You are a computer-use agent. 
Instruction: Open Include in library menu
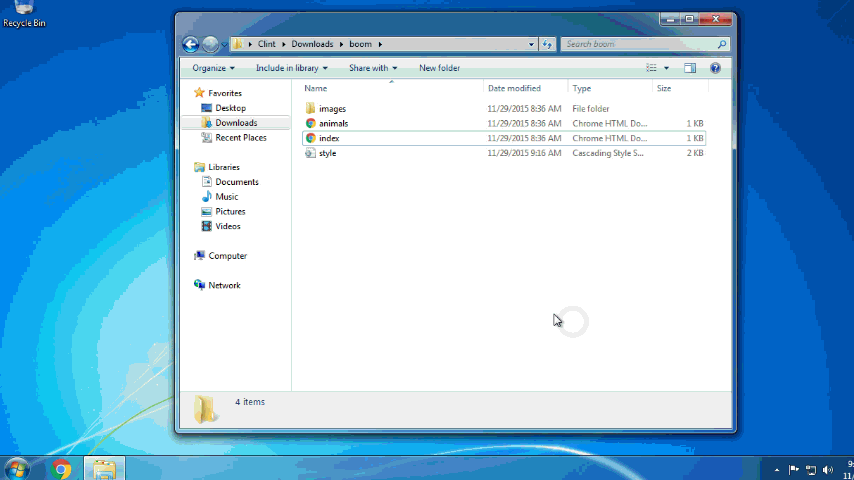pos(292,68)
